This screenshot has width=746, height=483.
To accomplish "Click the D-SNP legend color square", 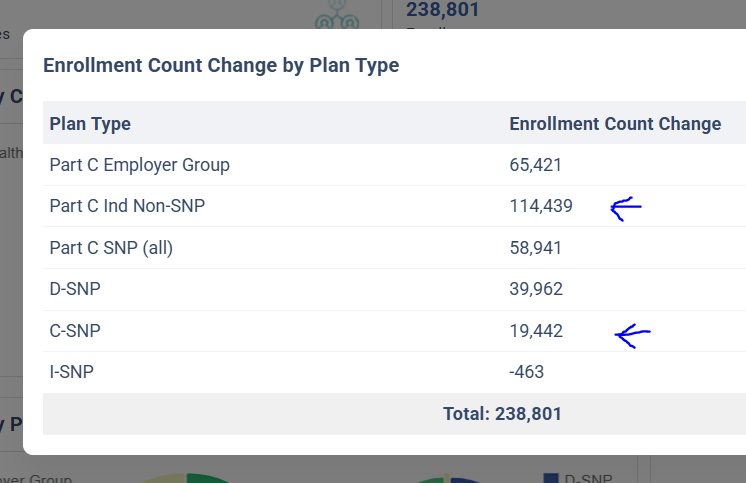I will coord(550,479).
